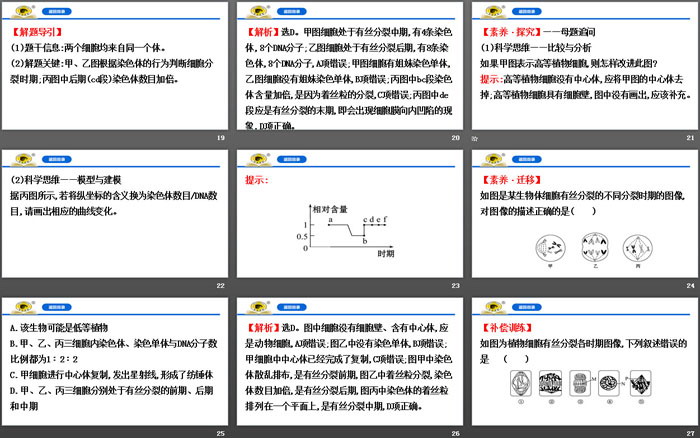The image size is (700, 438).
Task: Click slide number 20 label
Action: (x=455, y=138)
